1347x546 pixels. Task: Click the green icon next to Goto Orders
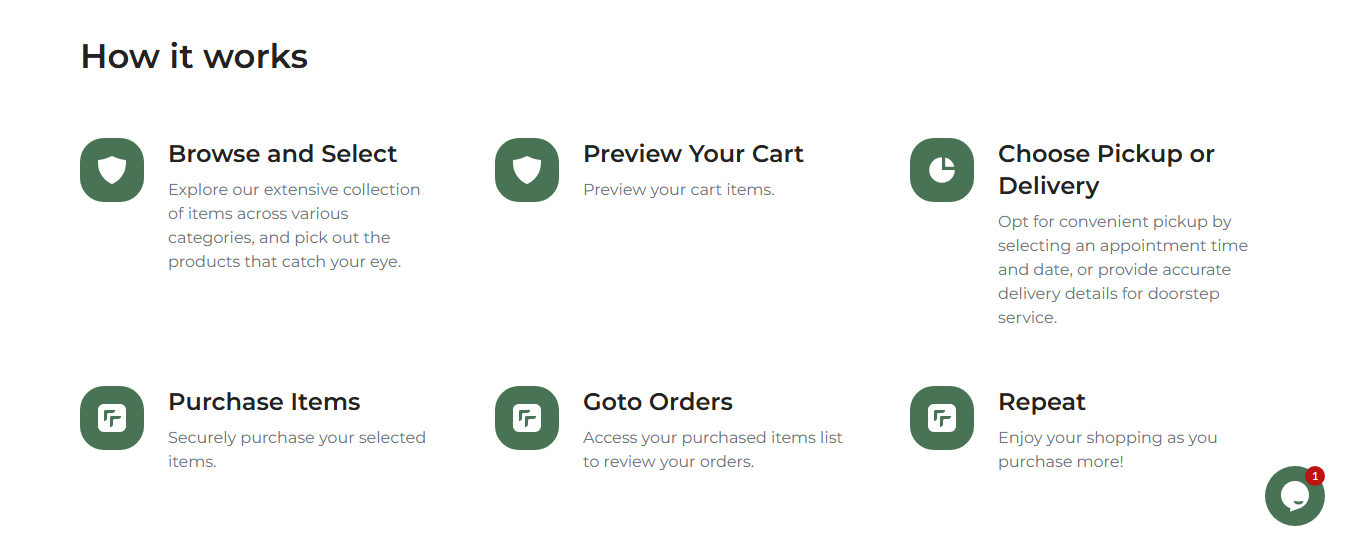tap(527, 418)
